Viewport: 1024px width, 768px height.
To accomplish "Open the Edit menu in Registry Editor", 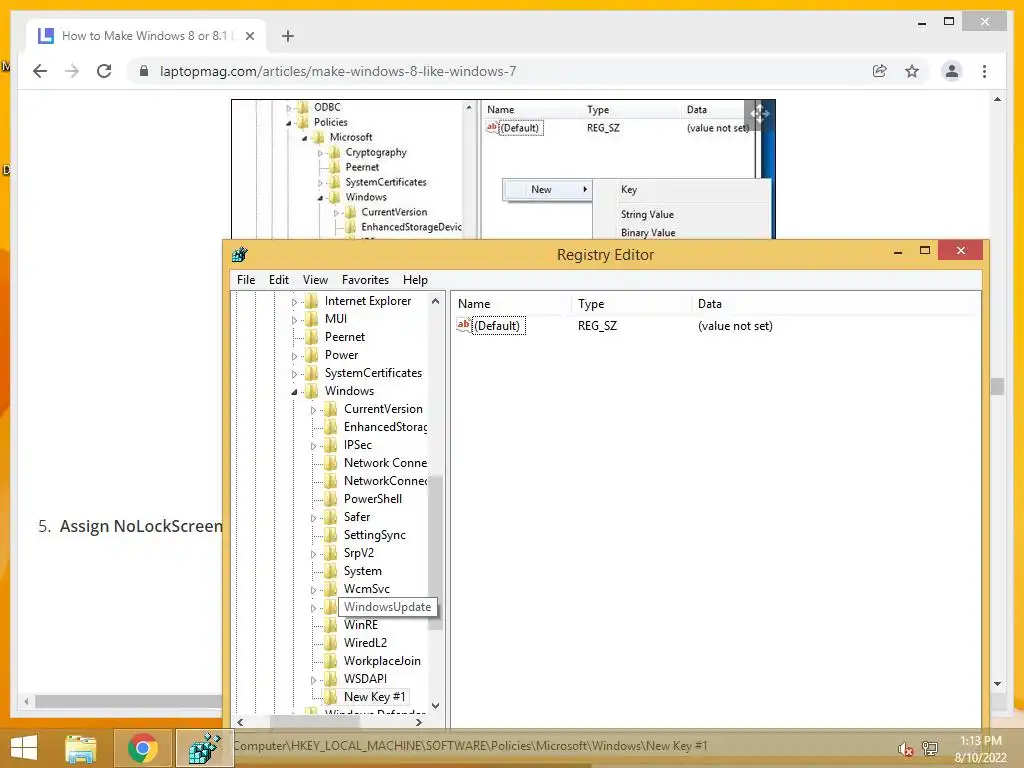I will point(279,280).
